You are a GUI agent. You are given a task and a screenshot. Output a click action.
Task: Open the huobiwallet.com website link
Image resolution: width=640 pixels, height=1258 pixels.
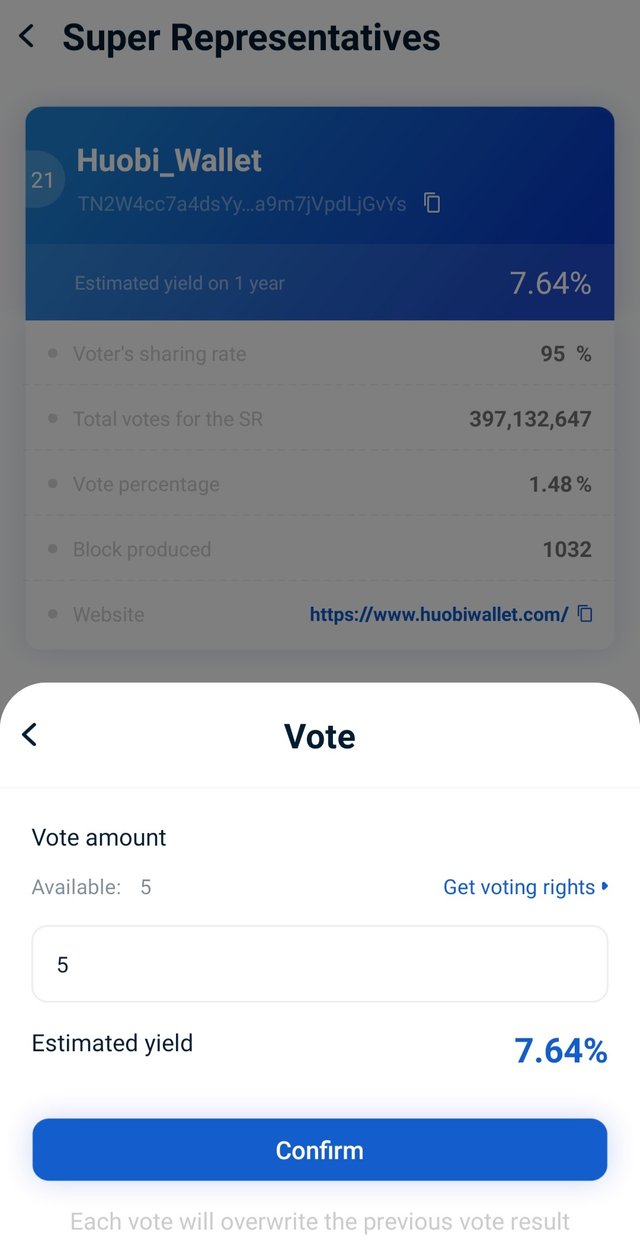coord(439,615)
